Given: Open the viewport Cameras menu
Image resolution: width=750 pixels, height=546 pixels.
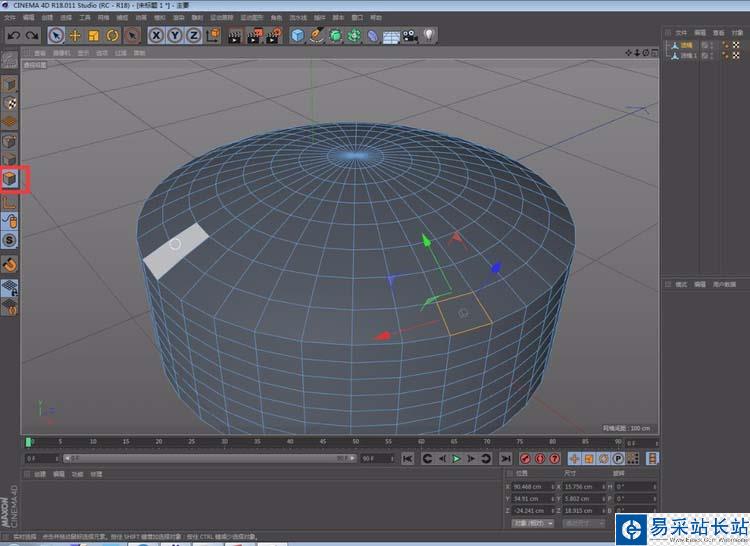Looking at the screenshot, I should click(x=61, y=53).
